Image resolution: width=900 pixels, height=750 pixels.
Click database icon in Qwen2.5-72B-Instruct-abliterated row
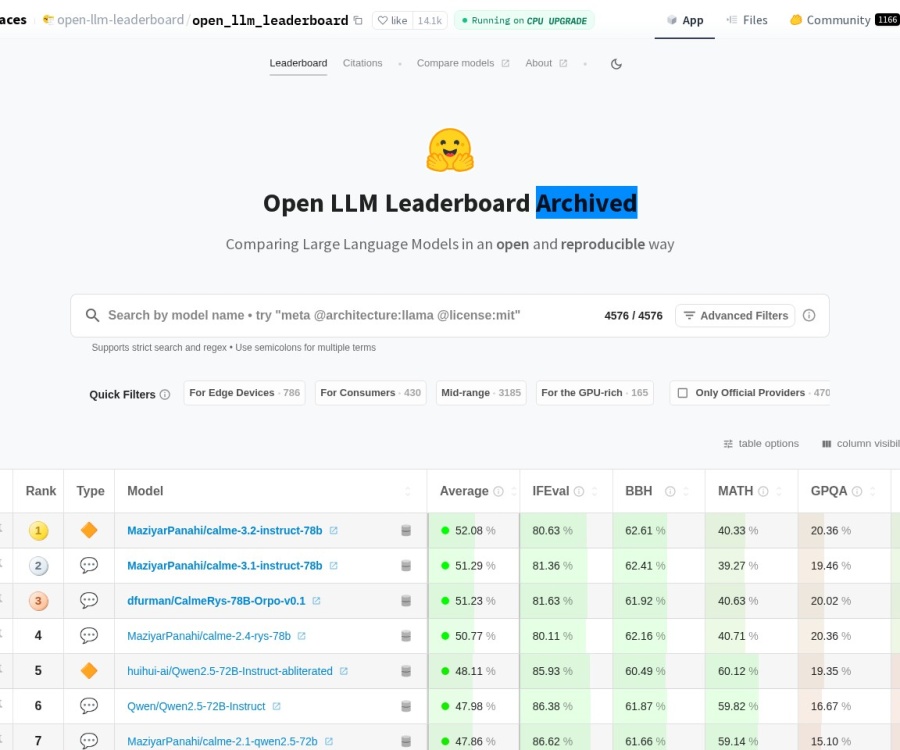[406, 671]
